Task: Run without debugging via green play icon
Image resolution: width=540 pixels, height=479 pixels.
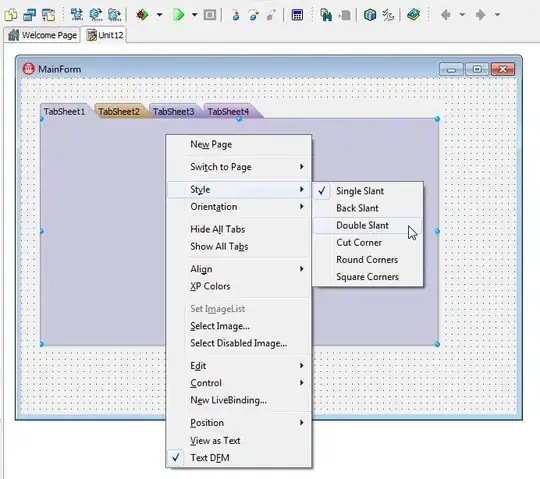Action: click(178, 15)
